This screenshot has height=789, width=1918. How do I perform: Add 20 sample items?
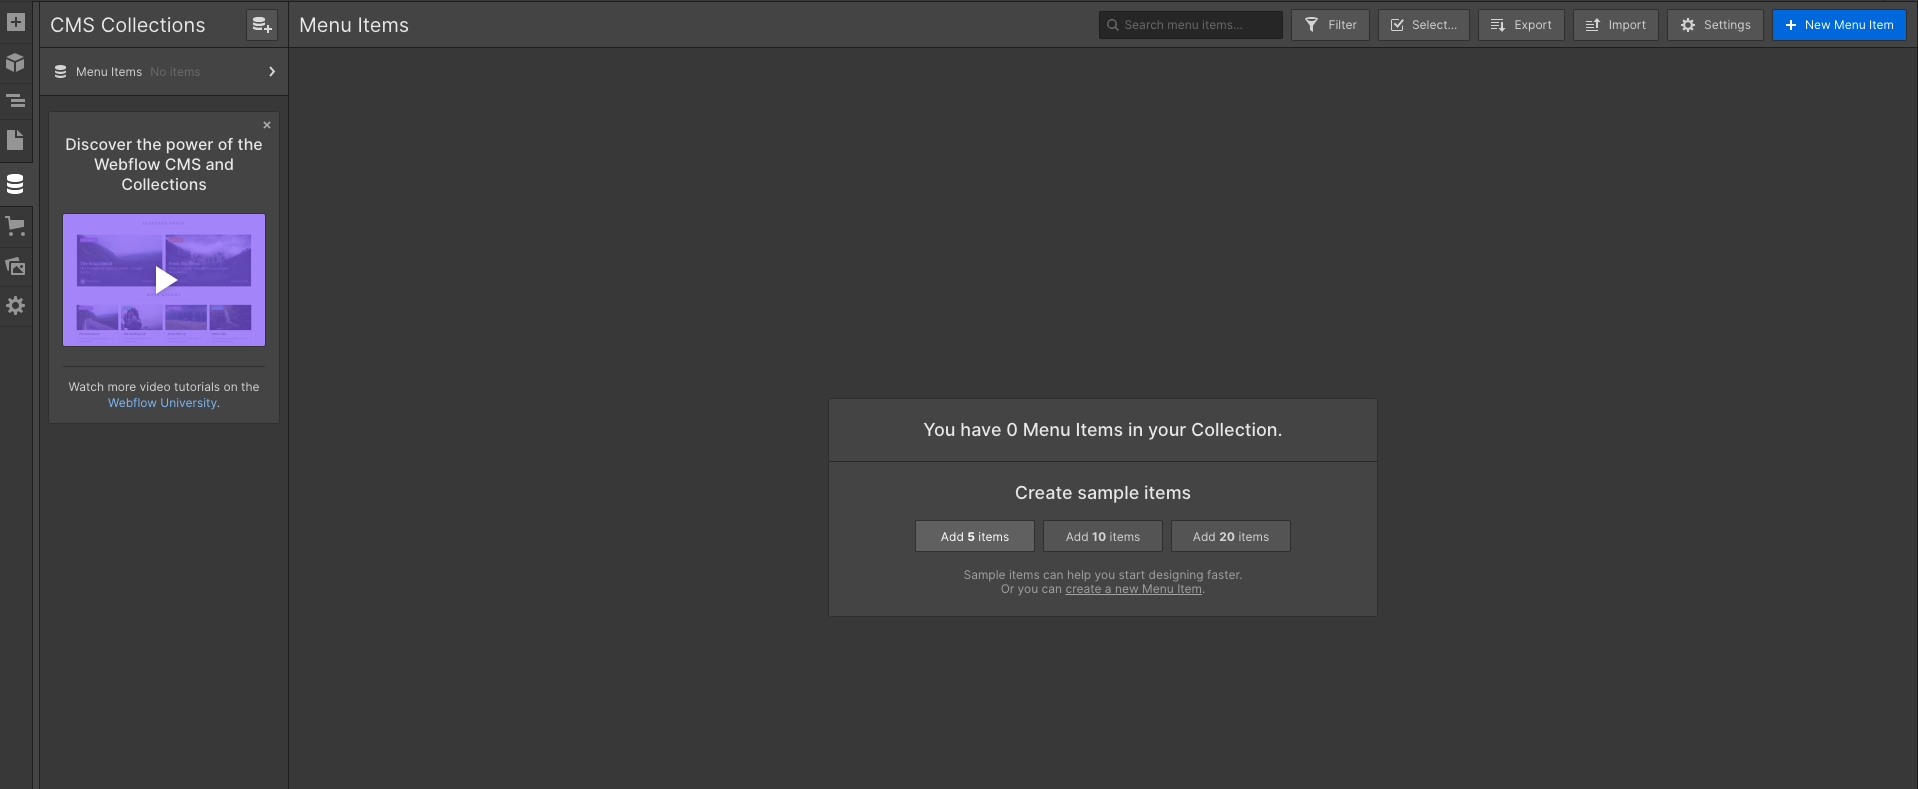point(1231,536)
